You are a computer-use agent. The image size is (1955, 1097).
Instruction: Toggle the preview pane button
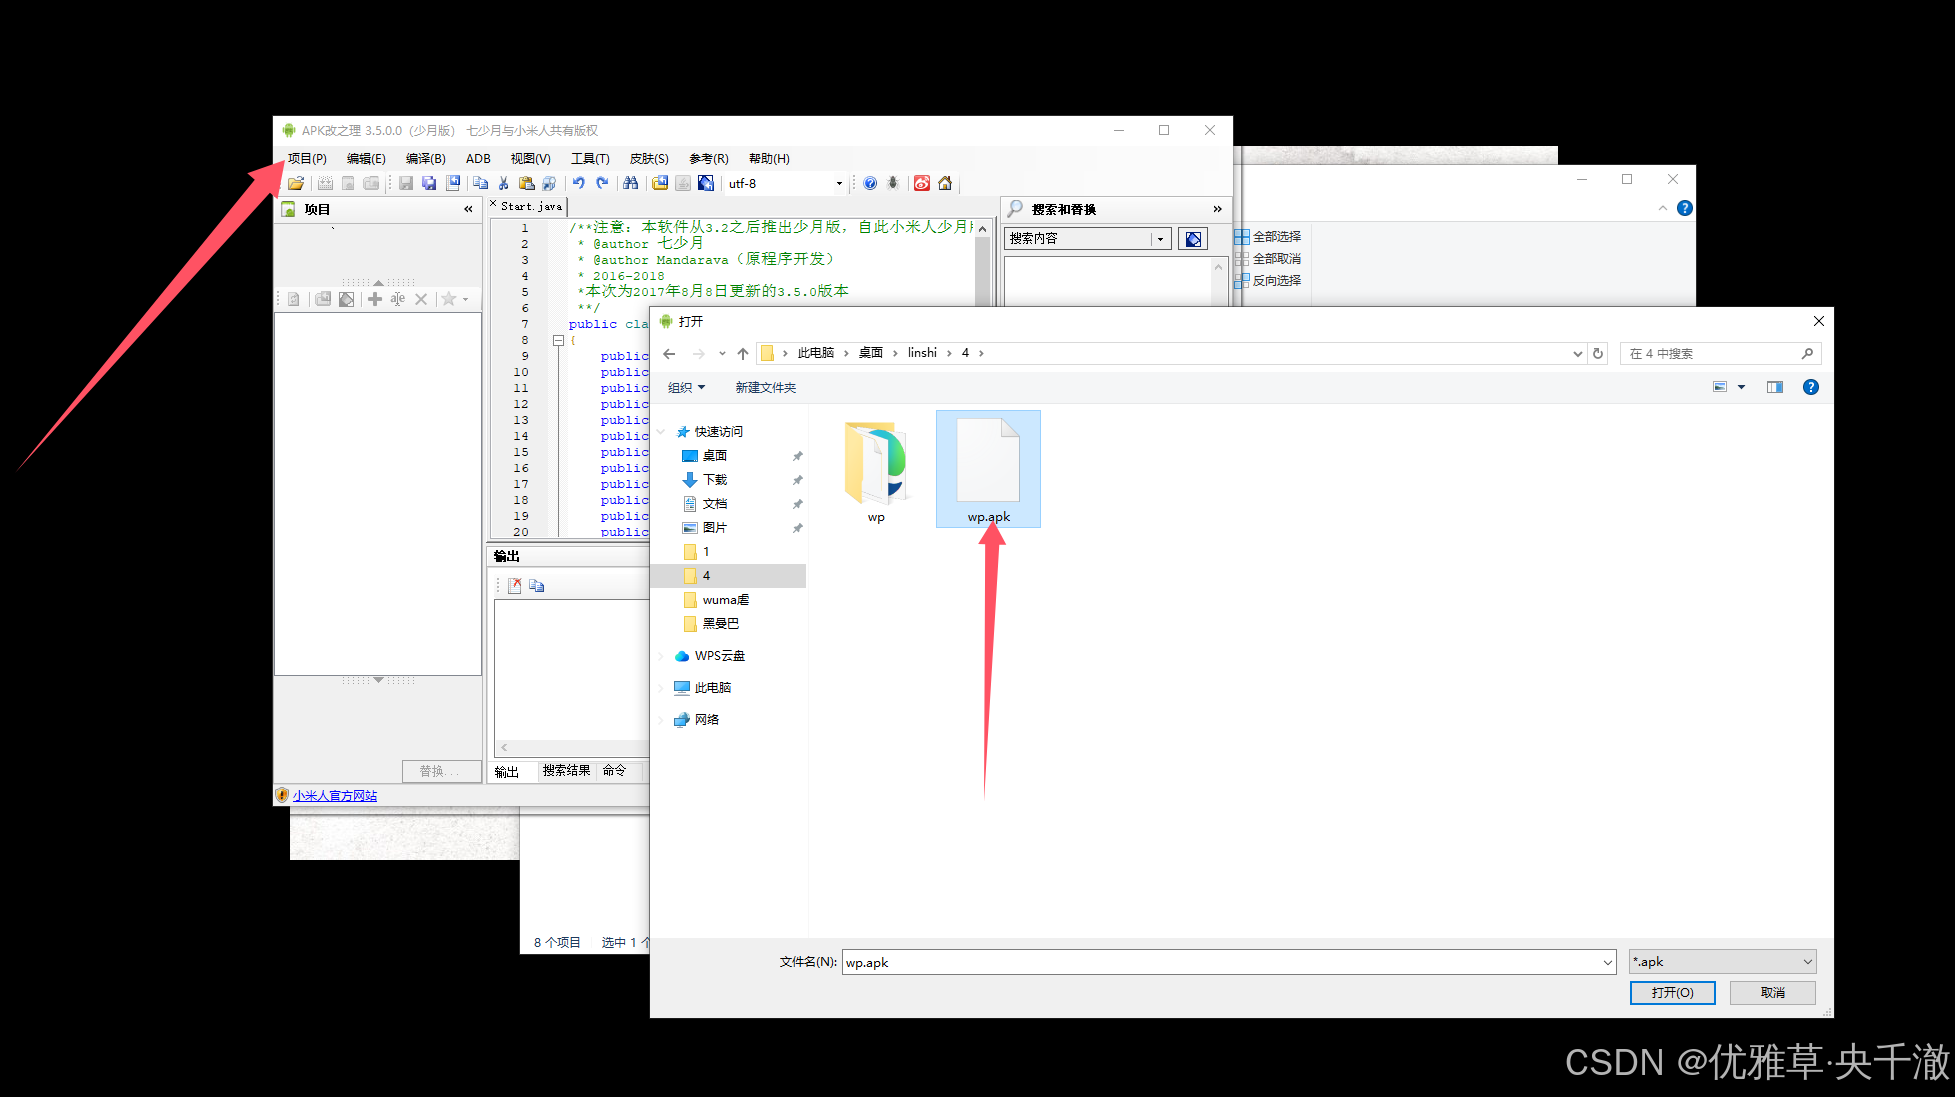[1774, 388]
